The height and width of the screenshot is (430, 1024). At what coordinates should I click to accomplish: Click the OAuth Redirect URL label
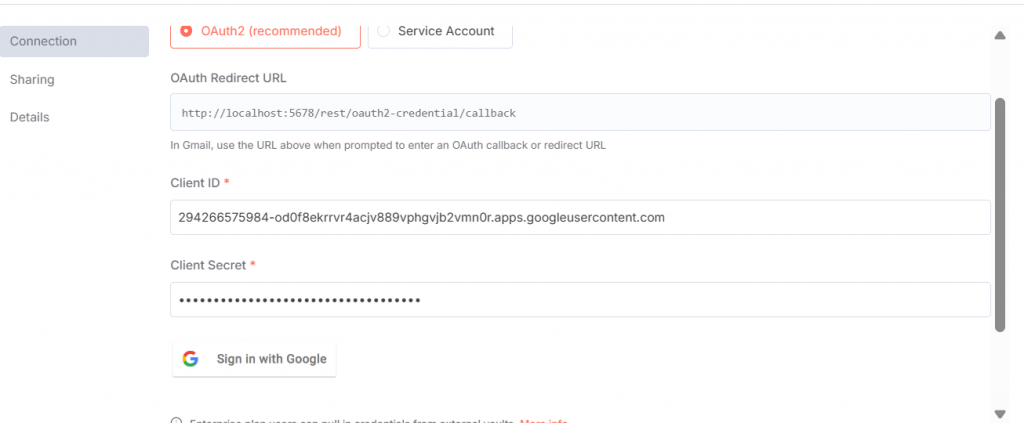pyautogui.click(x=229, y=78)
